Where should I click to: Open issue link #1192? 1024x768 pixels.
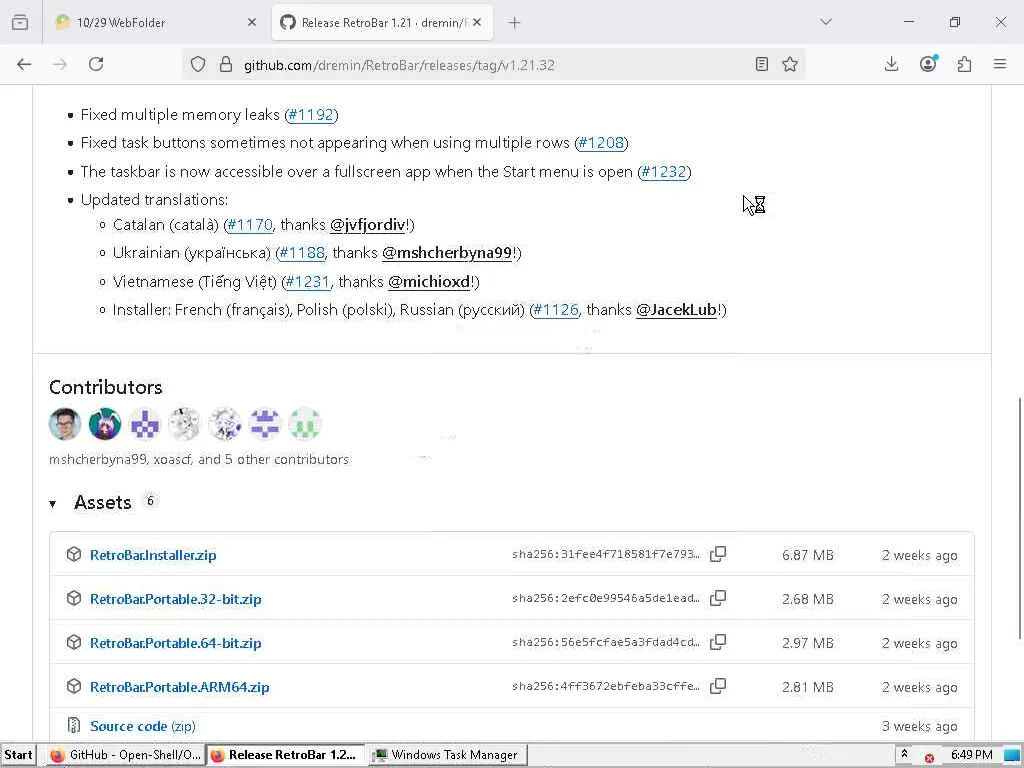tap(311, 115)
